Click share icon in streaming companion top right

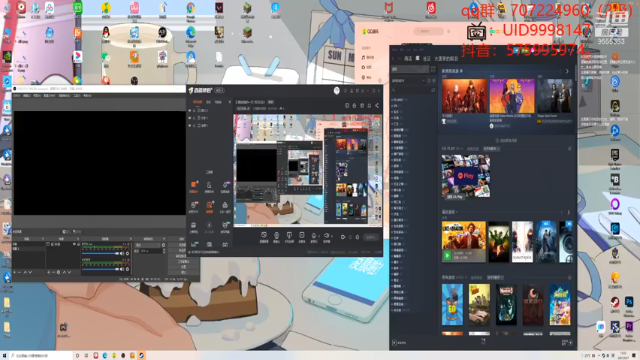[x=377, y=106]
